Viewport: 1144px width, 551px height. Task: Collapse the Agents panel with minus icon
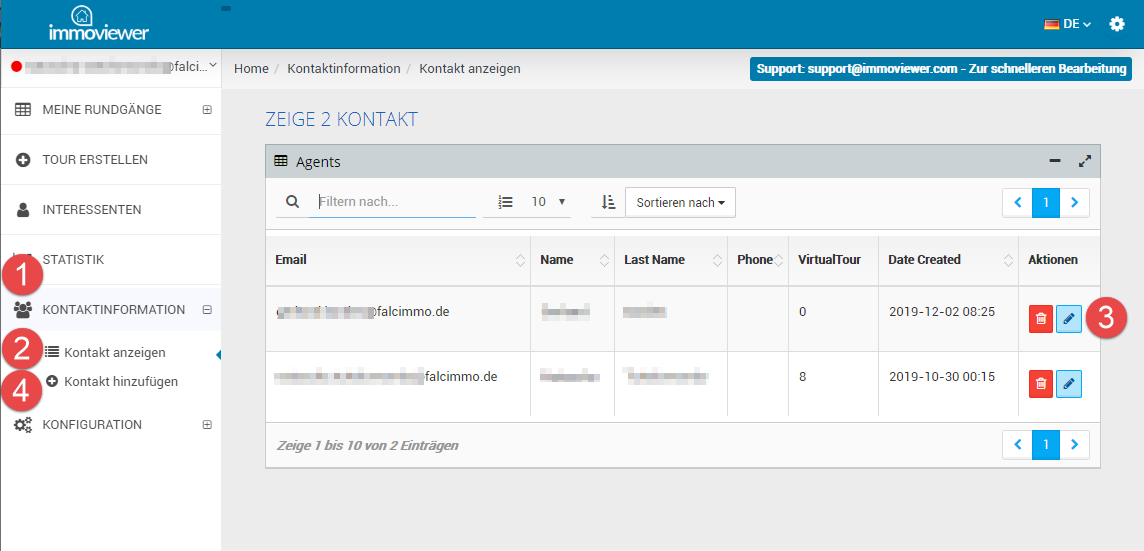(x=1054, y=161)
